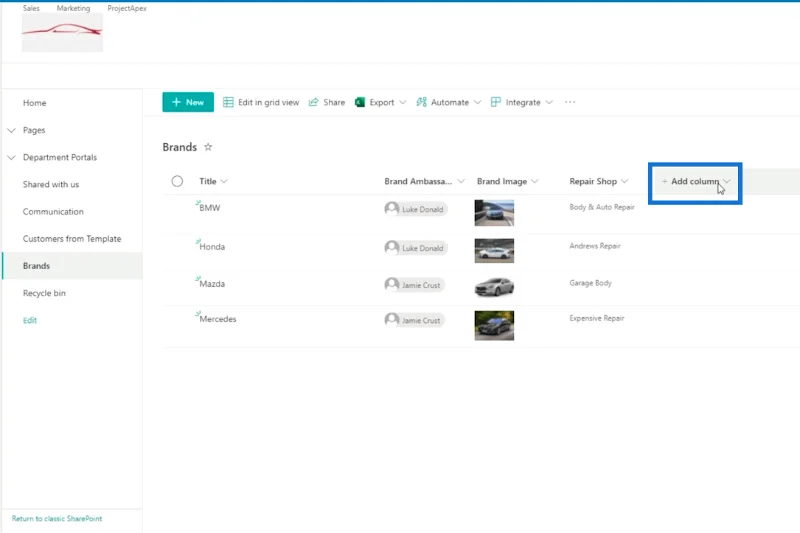800x533 pixels.
Task: Open the more options ellipsis menu
Action: [x=570, y=103]
